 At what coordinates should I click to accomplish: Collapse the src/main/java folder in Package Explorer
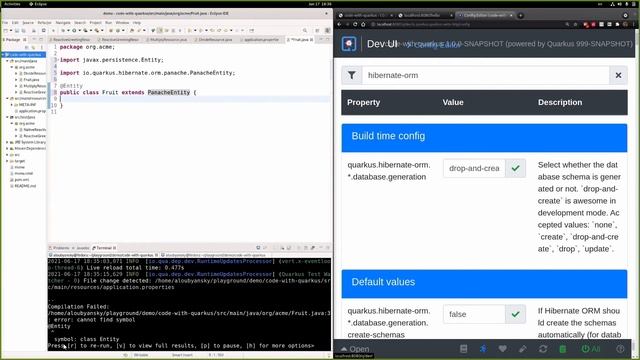coord(7,61)
